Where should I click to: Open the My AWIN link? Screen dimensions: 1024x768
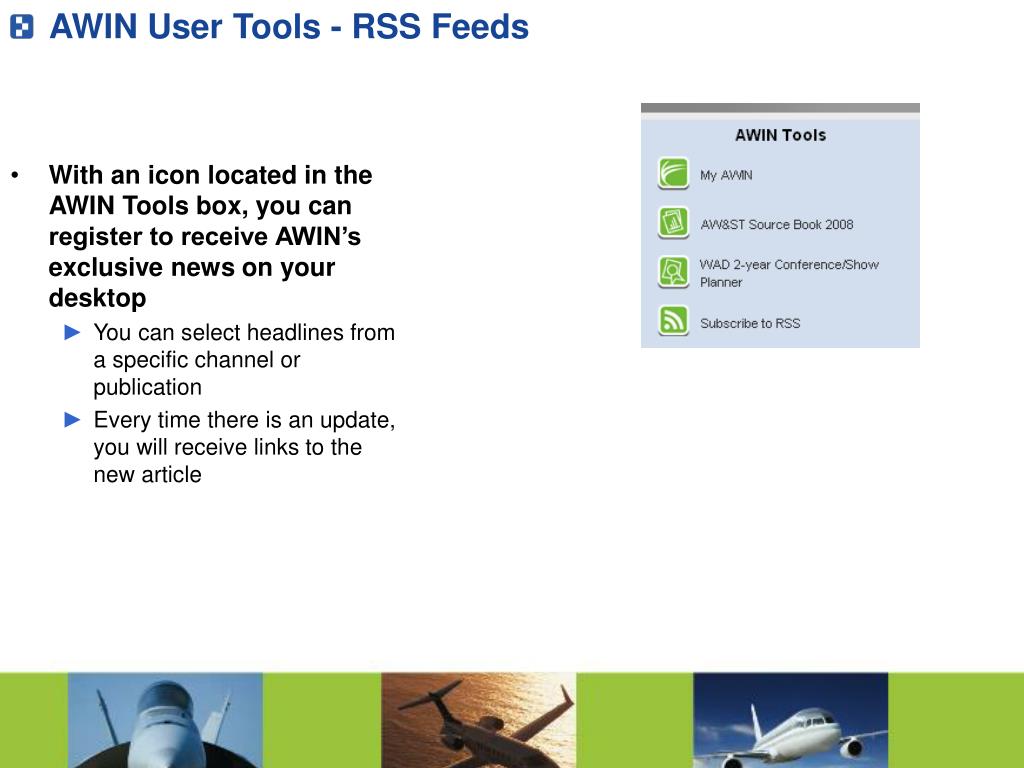[726, 175]
